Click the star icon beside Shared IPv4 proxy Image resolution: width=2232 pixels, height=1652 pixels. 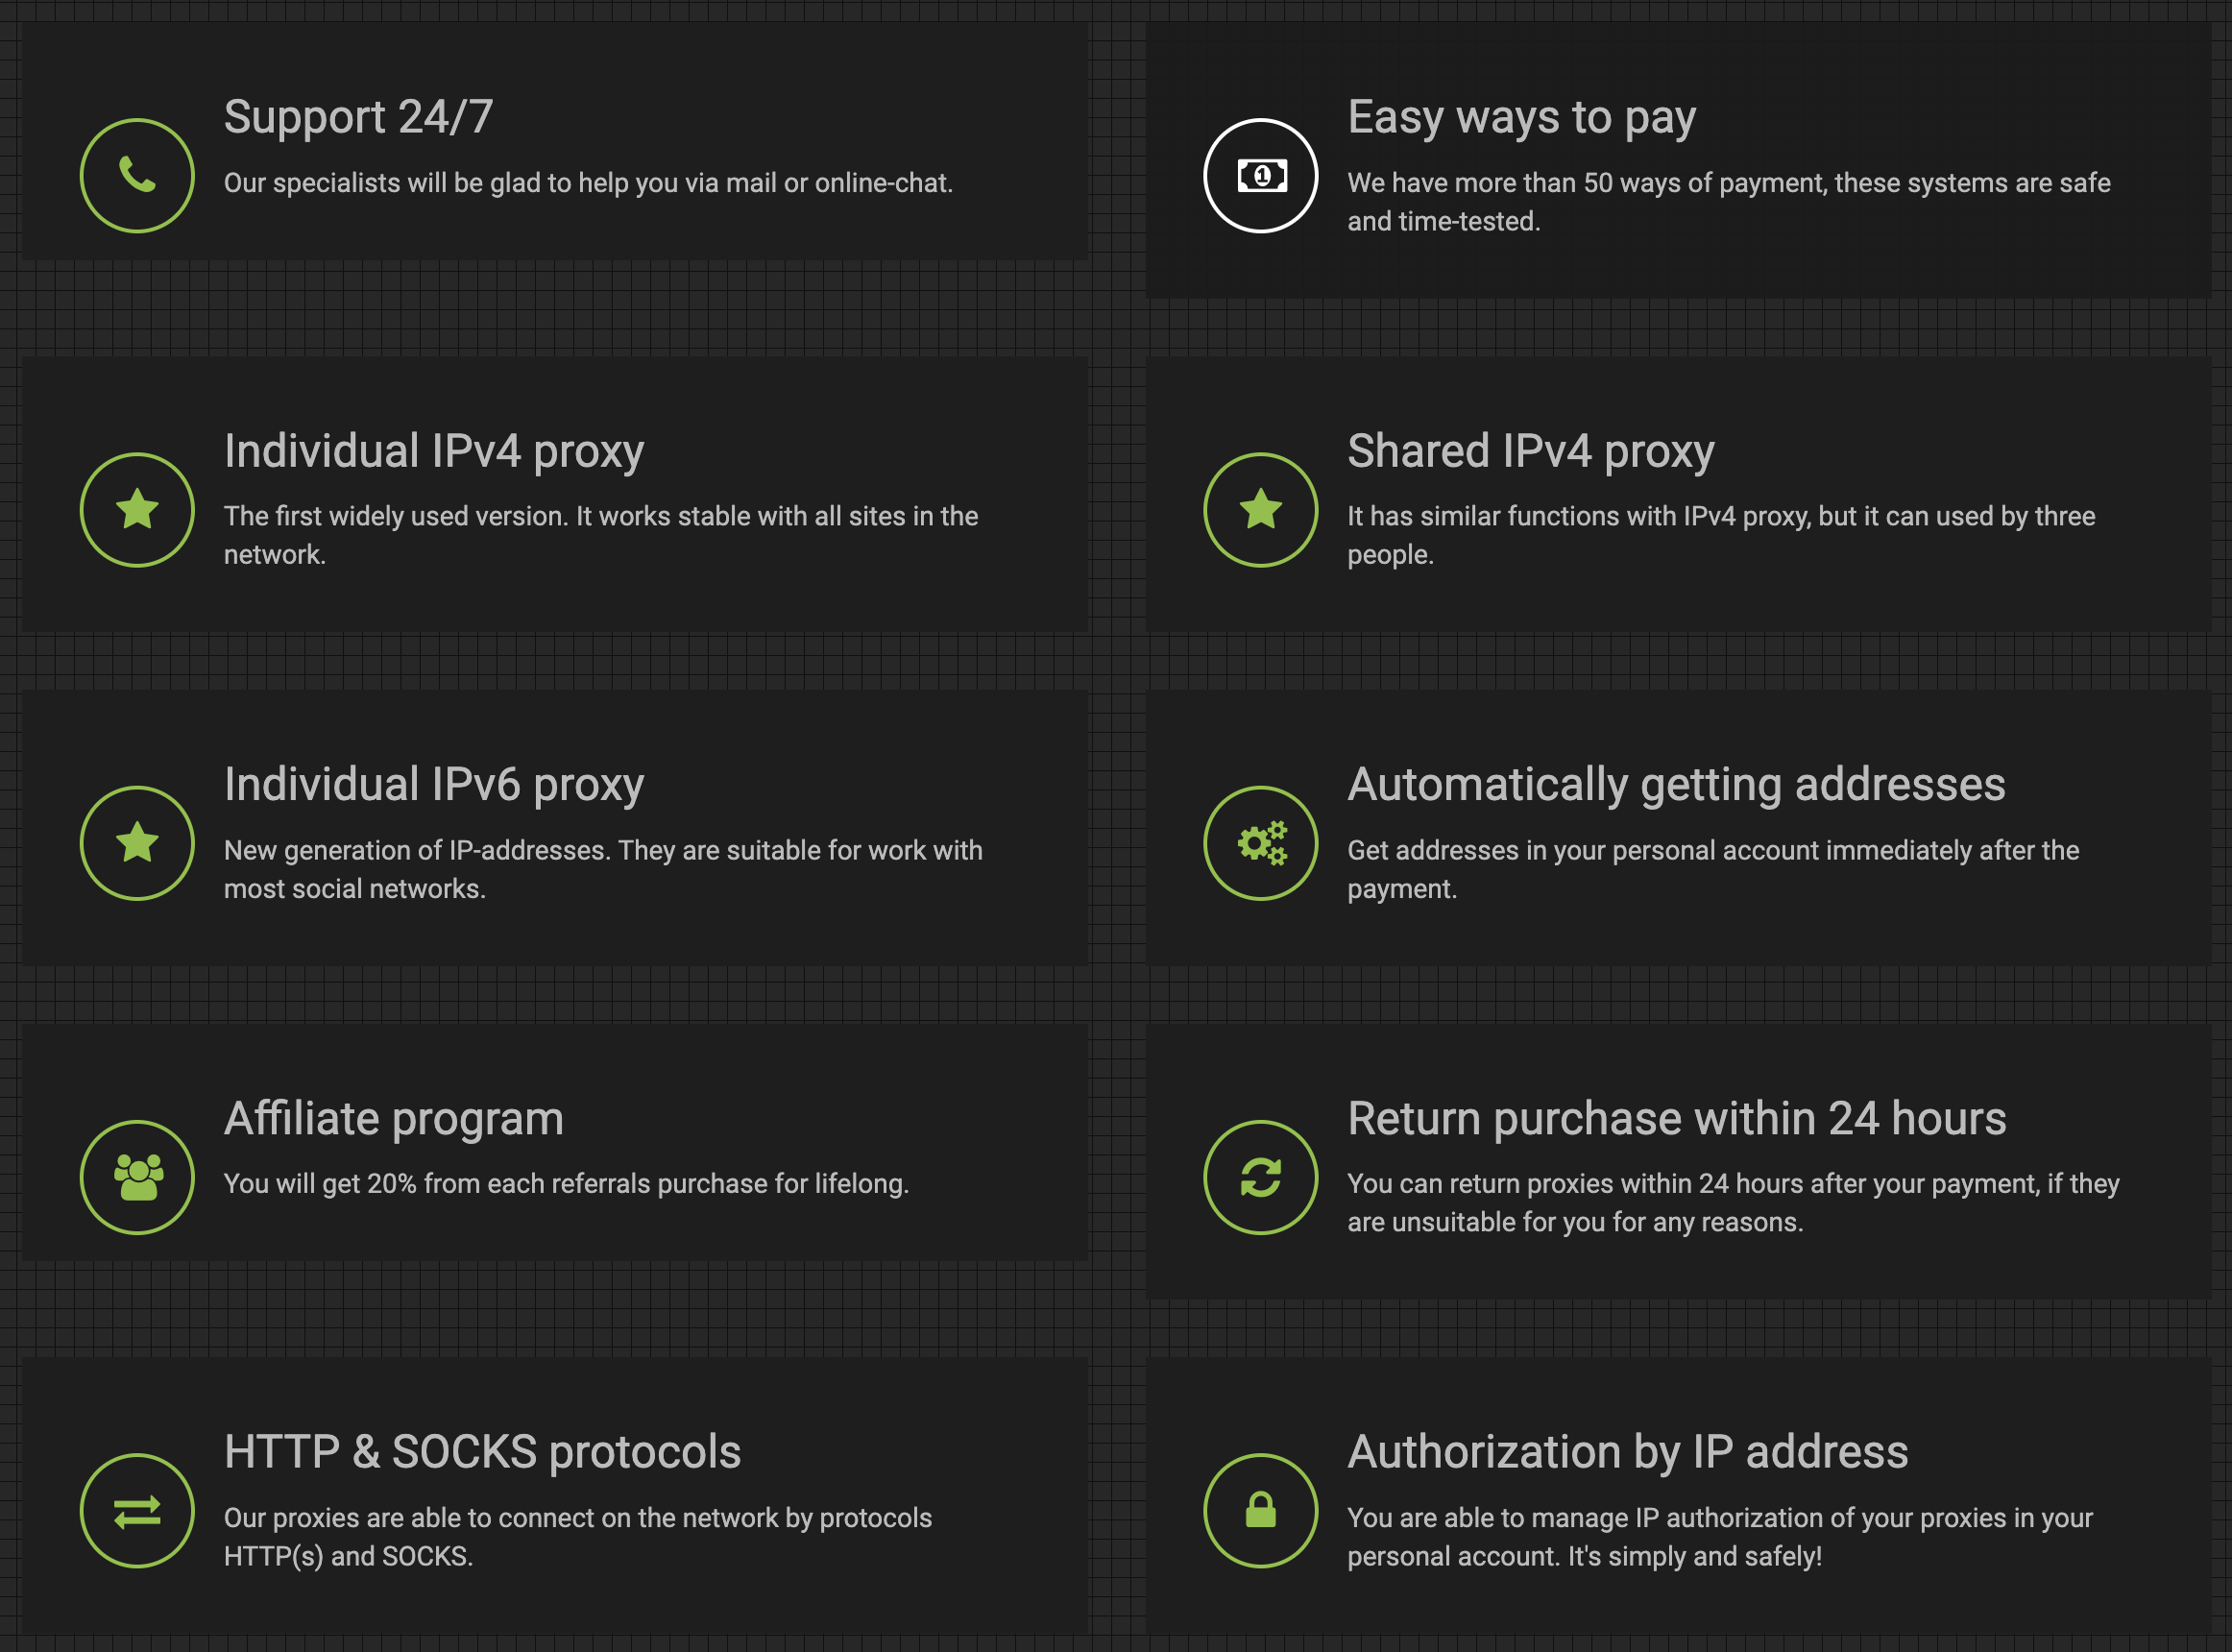click(x=1261, y=510)
